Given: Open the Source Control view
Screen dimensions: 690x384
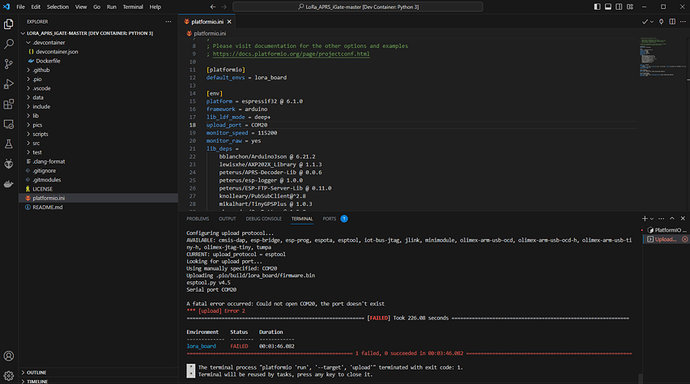Looking at the screenshot, I should click(9, 64).
